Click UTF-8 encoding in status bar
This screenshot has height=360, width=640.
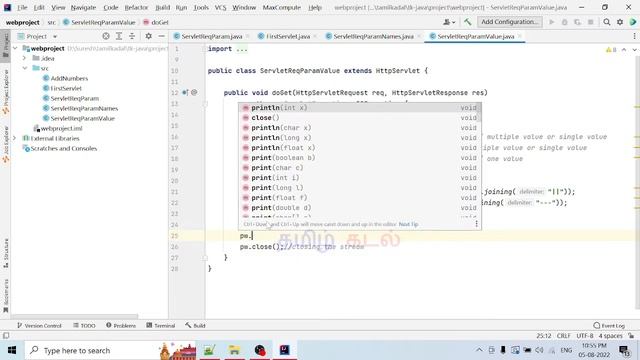[584, 336]
